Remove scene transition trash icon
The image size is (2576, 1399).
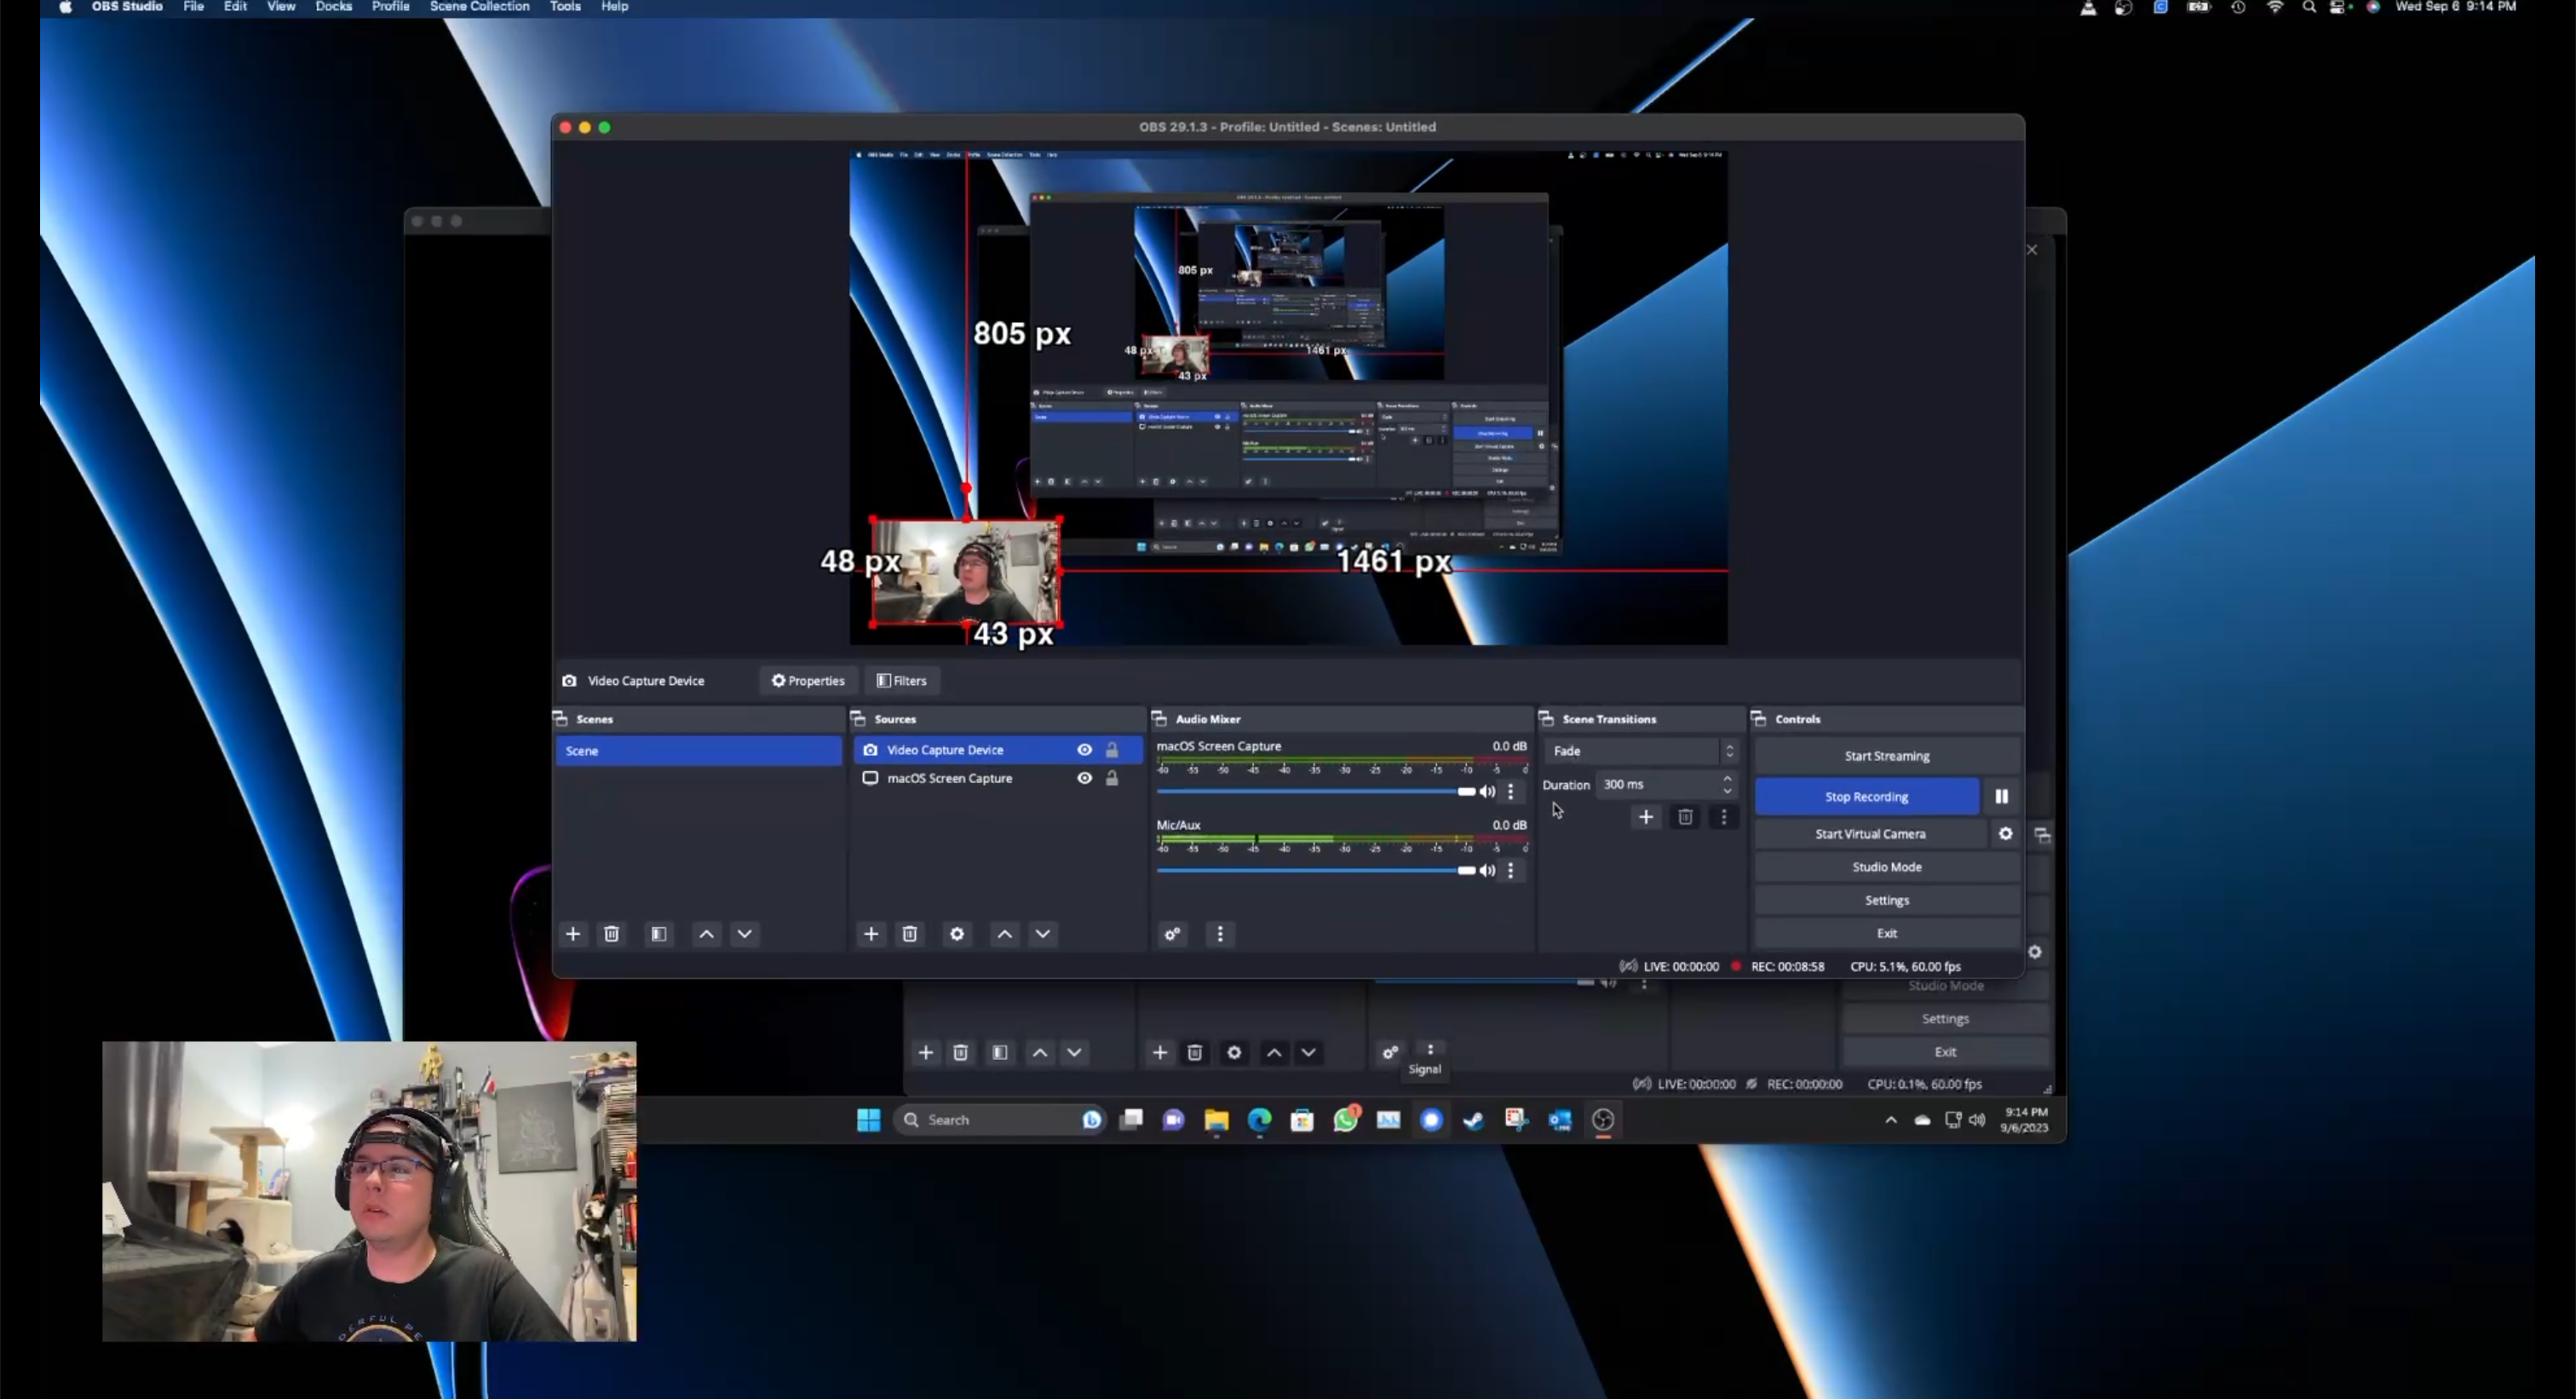click(x=1684, y=817)
